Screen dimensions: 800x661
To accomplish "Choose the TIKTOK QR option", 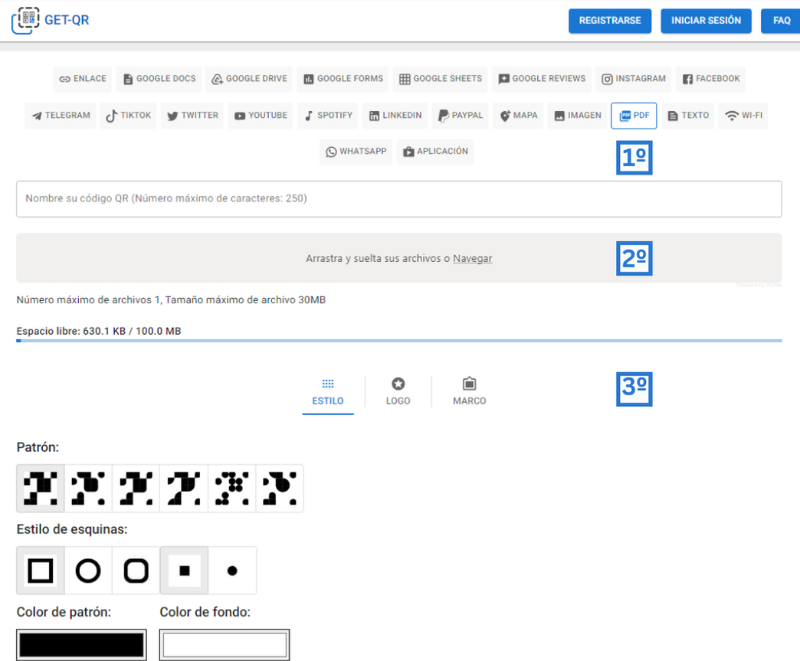I will point(127,115).
